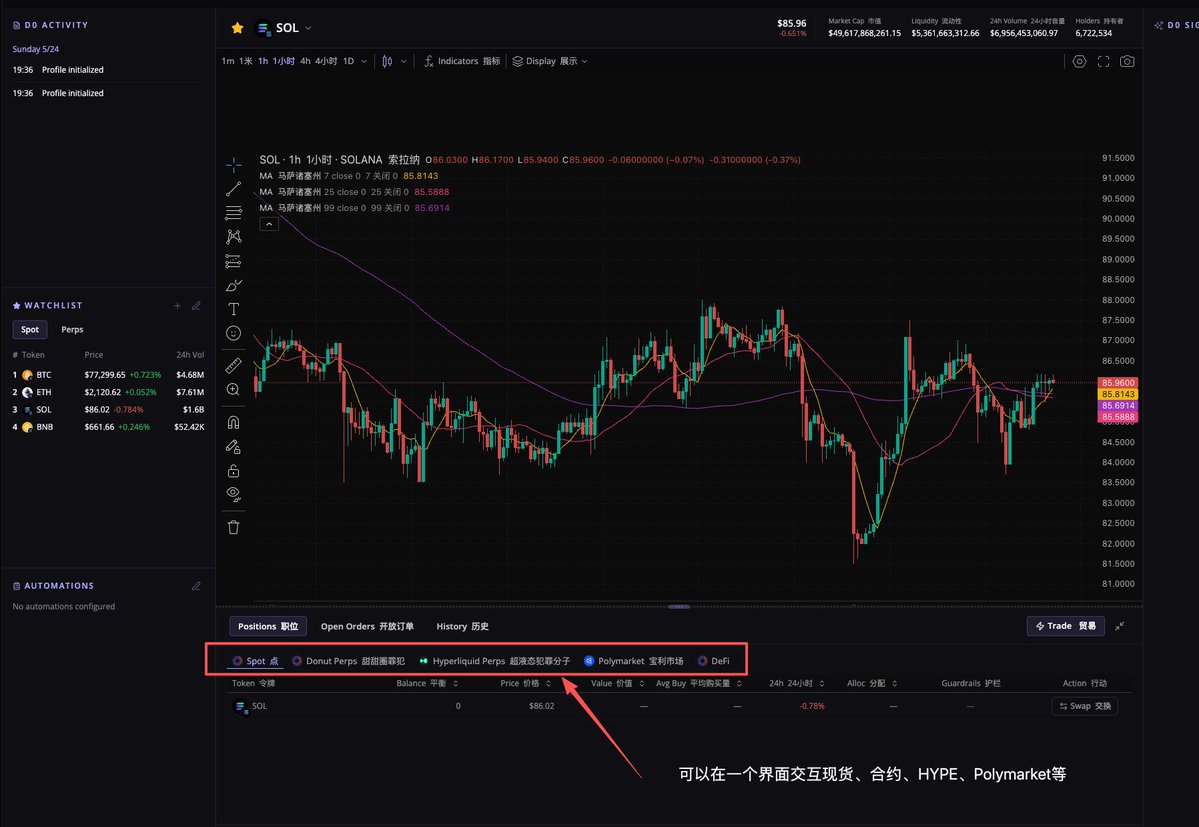Open ETH row in the watchlist
The height and width of the screenshot is (827, 1199).
click(x=108, y=392)
